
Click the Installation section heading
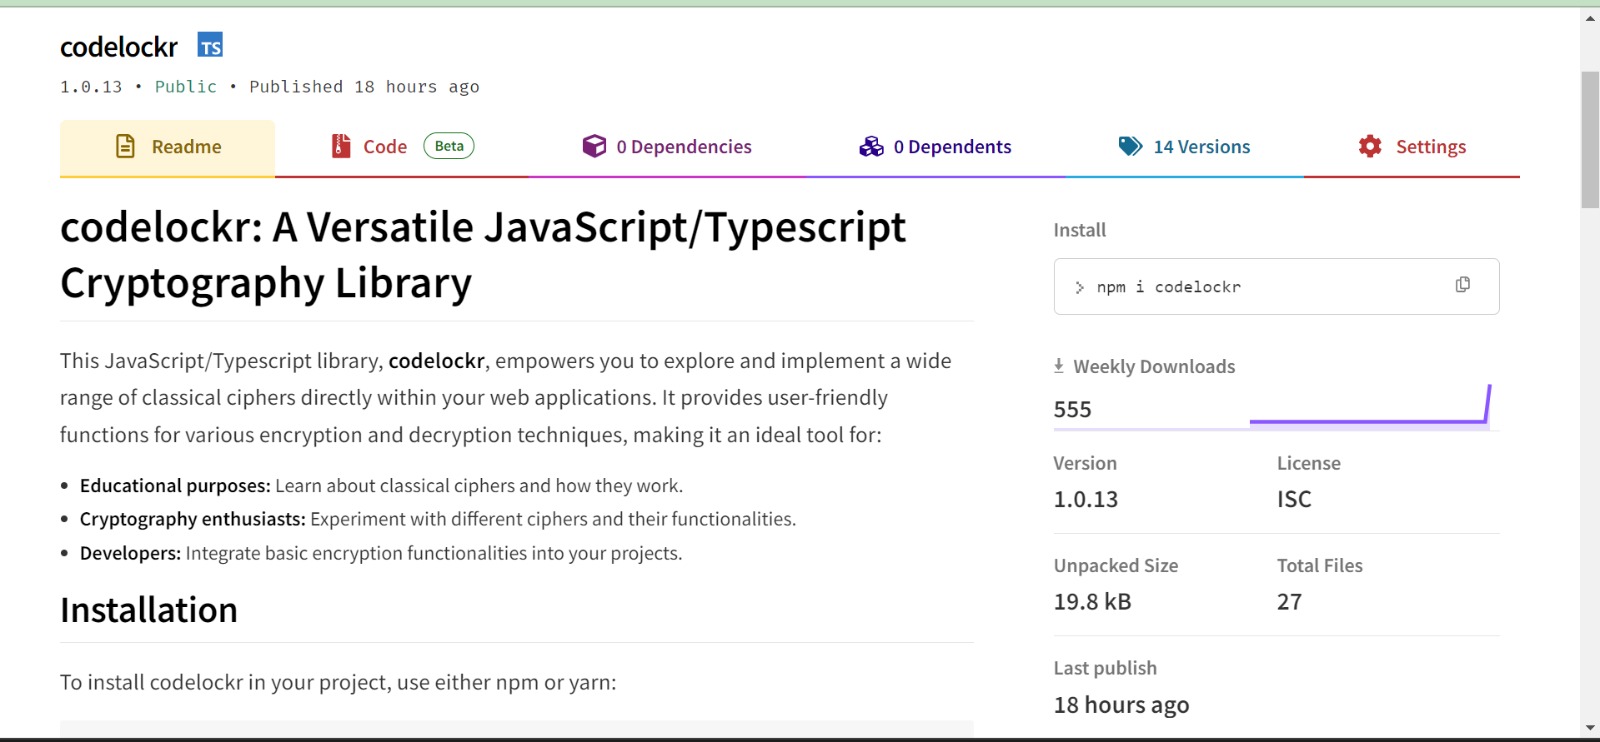[149, 610]
